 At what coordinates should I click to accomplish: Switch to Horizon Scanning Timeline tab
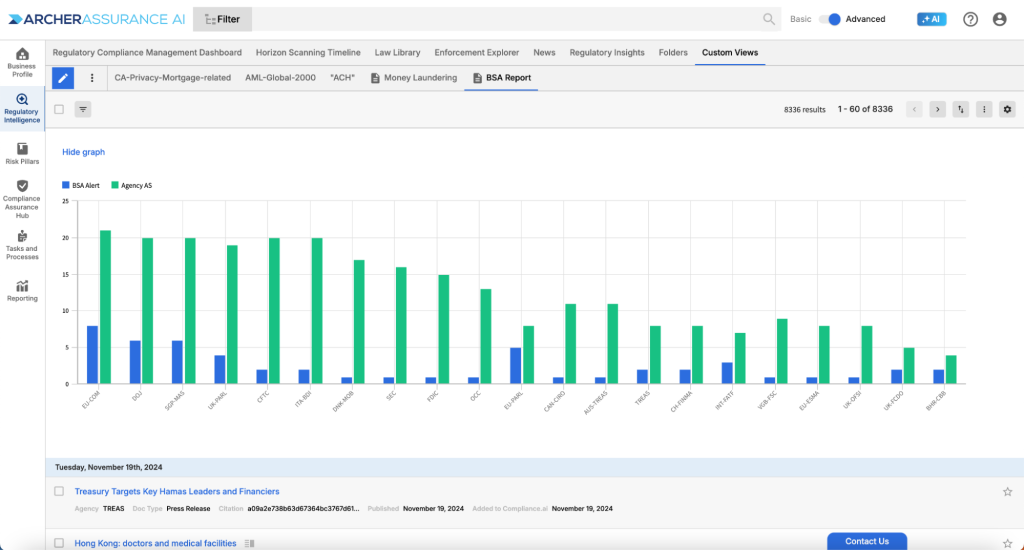pos(308,52)
